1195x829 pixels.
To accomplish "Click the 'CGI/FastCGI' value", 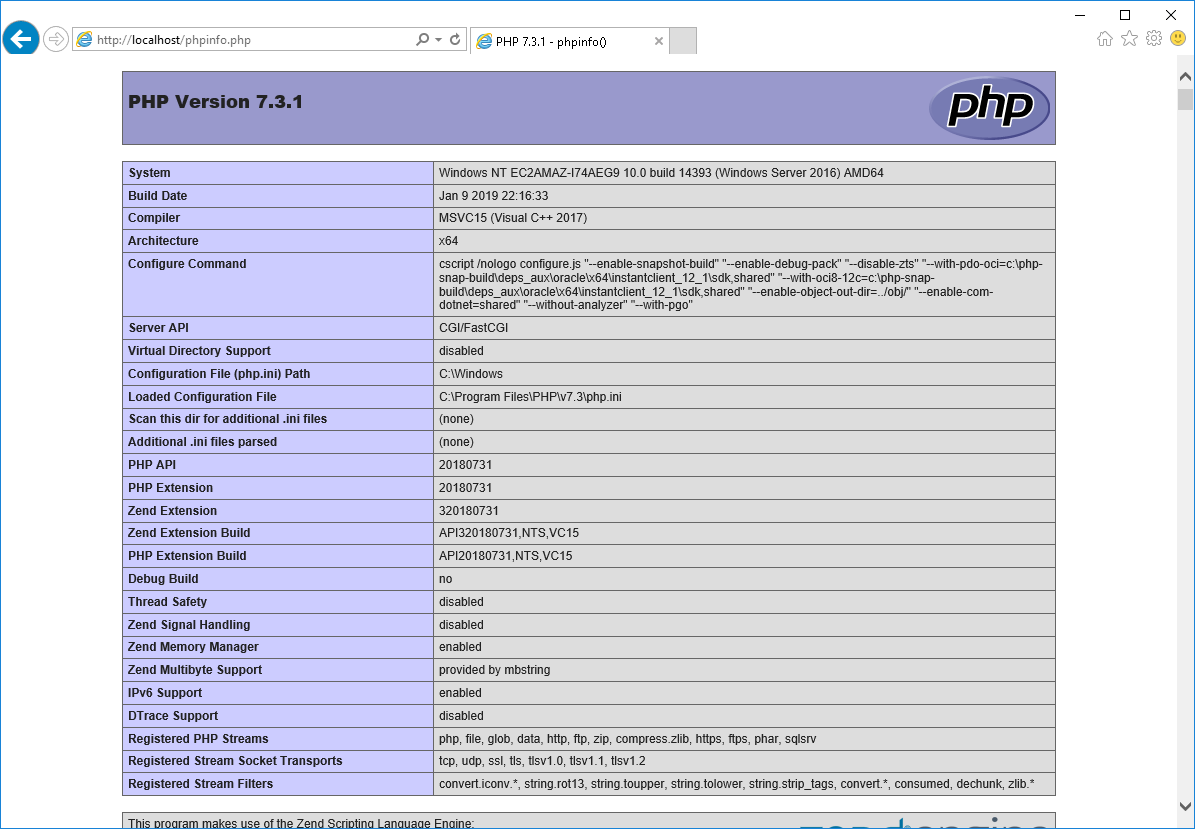I will [x=473, y=328].
